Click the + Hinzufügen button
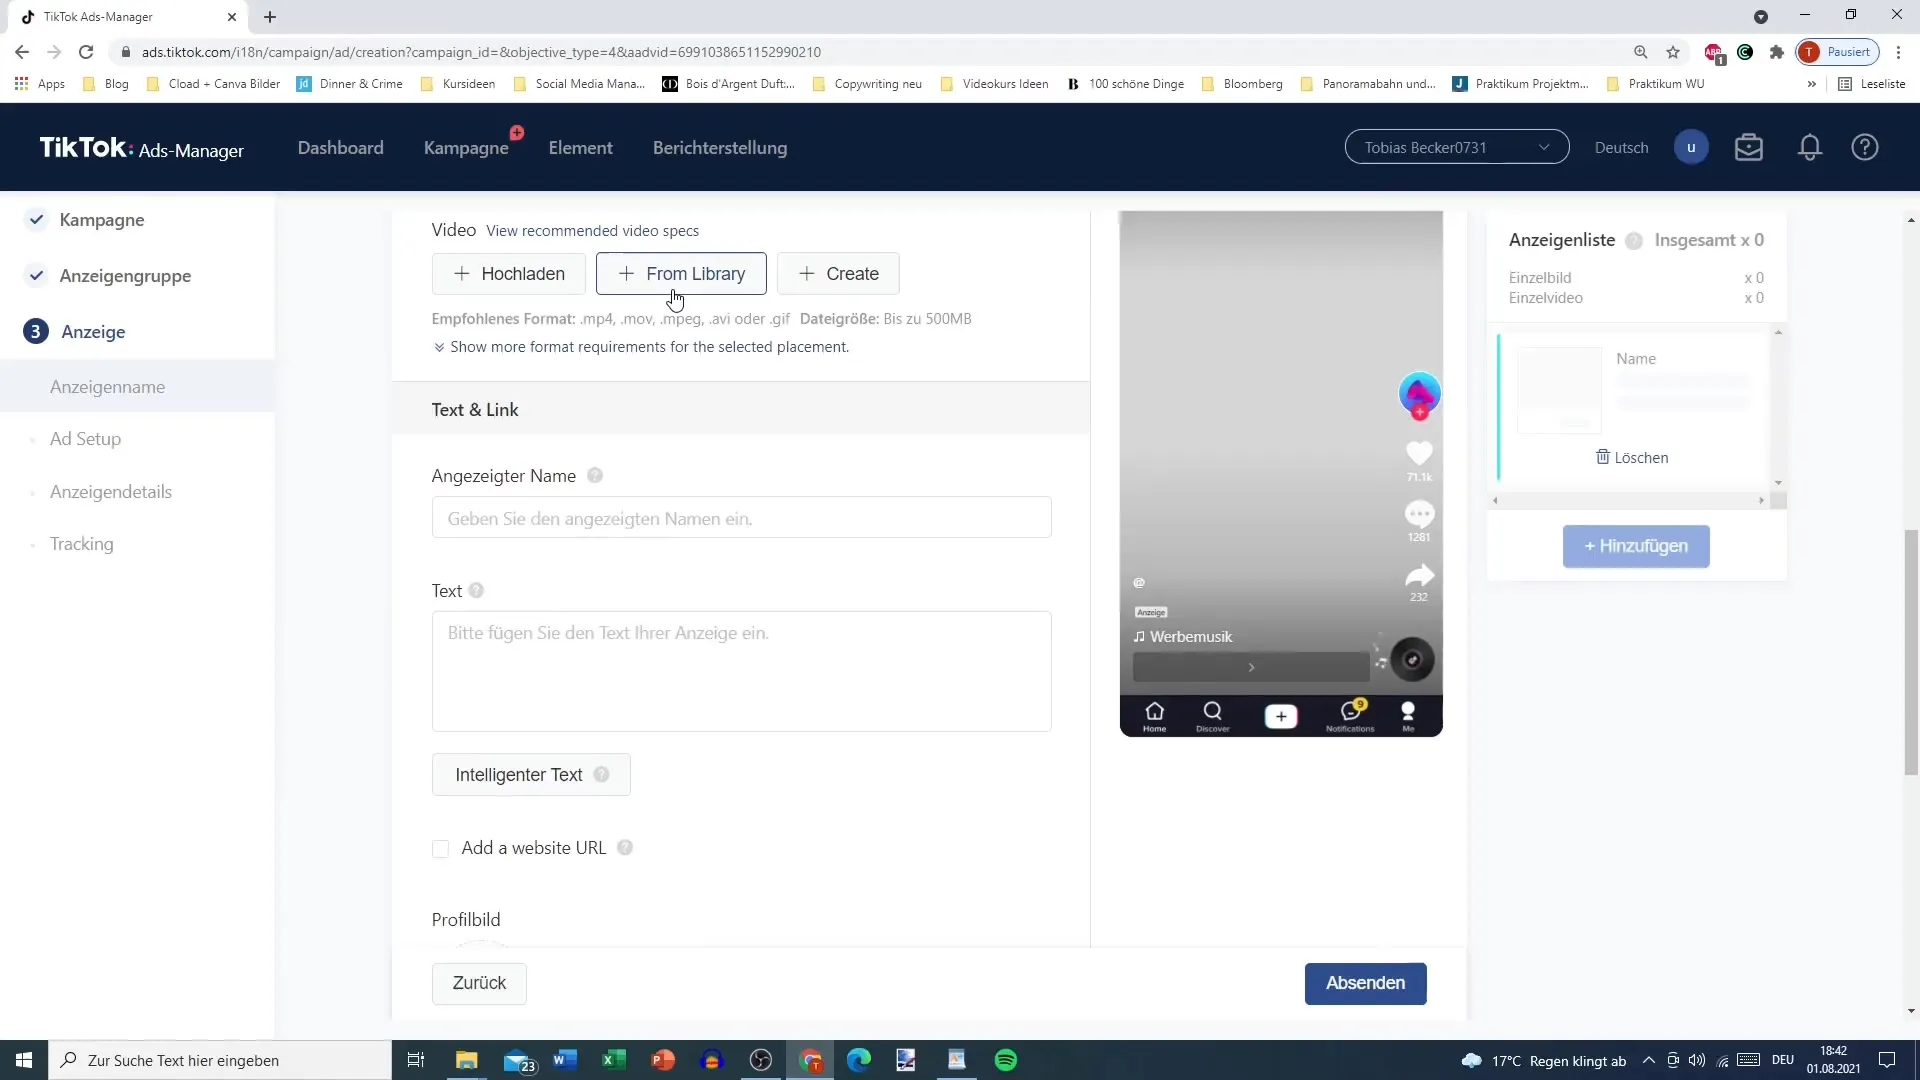 pyautogui.click(x=1636, y=546)
